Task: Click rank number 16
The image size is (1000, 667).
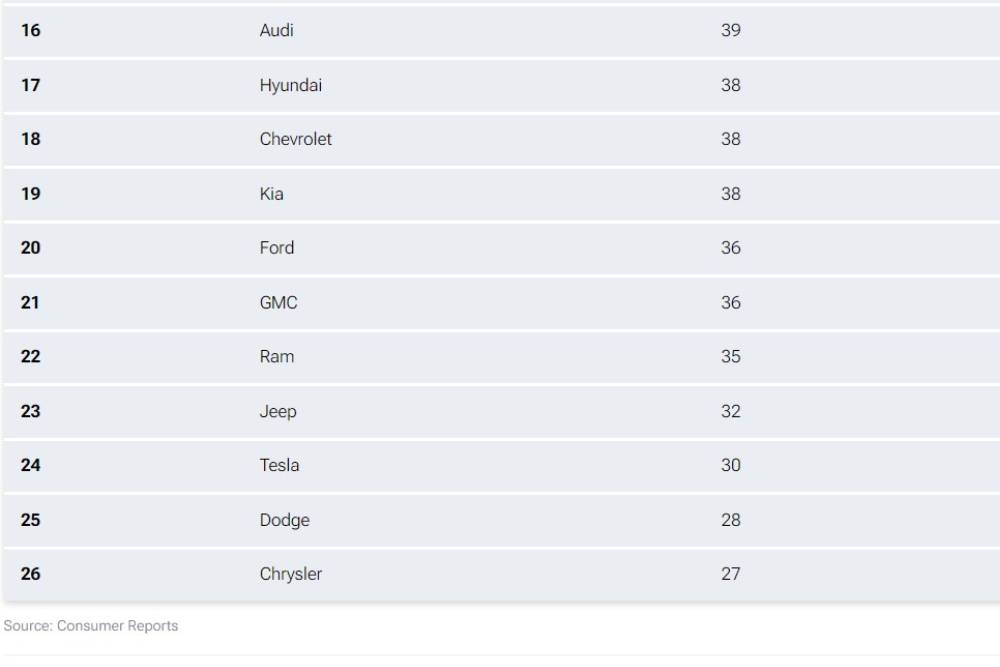Action: (31, 31)
